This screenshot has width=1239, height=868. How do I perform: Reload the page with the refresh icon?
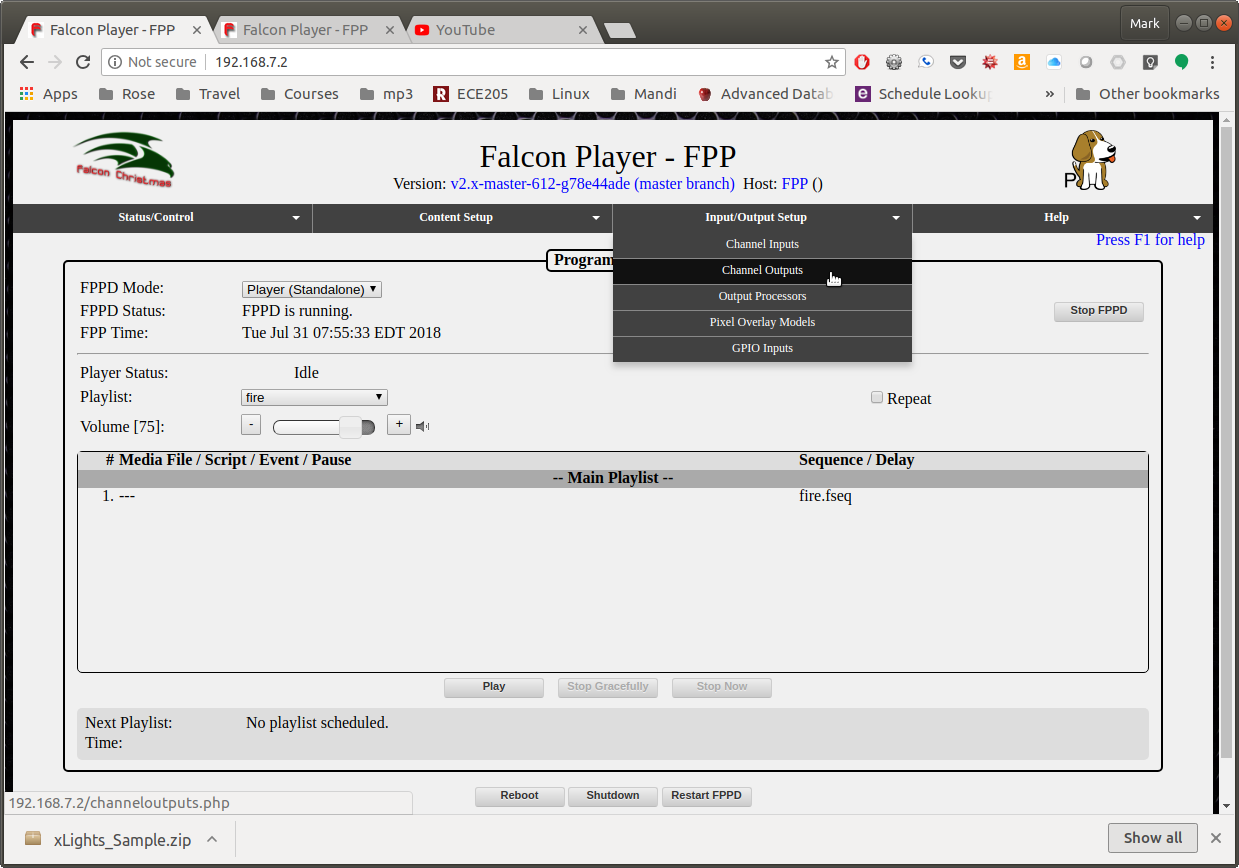[x=82, y=61]
